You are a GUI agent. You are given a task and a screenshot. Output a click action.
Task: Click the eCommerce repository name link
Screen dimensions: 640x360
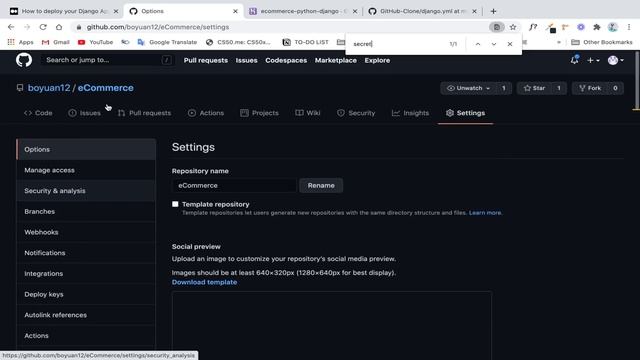tap(106, 88)
